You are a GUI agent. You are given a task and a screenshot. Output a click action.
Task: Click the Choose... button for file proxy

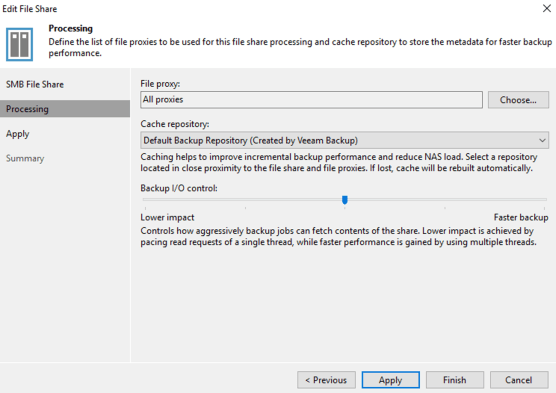coord(518,100)
